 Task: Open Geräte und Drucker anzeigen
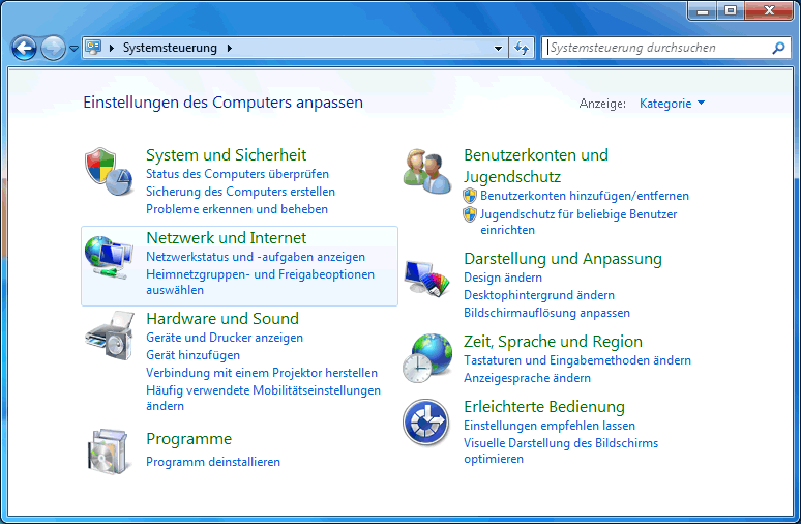[224, 338]
